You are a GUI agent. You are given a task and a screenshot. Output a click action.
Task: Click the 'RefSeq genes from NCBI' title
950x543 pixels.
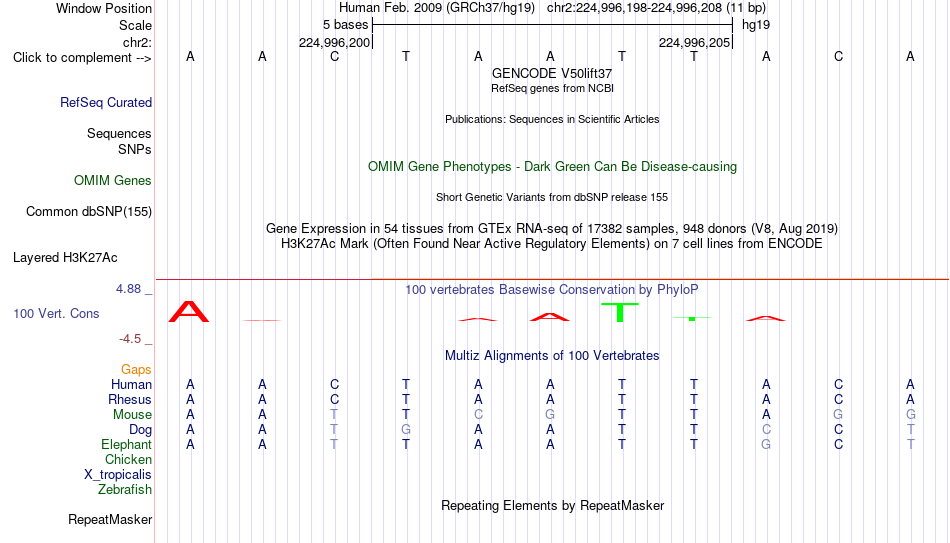[552, 88]
